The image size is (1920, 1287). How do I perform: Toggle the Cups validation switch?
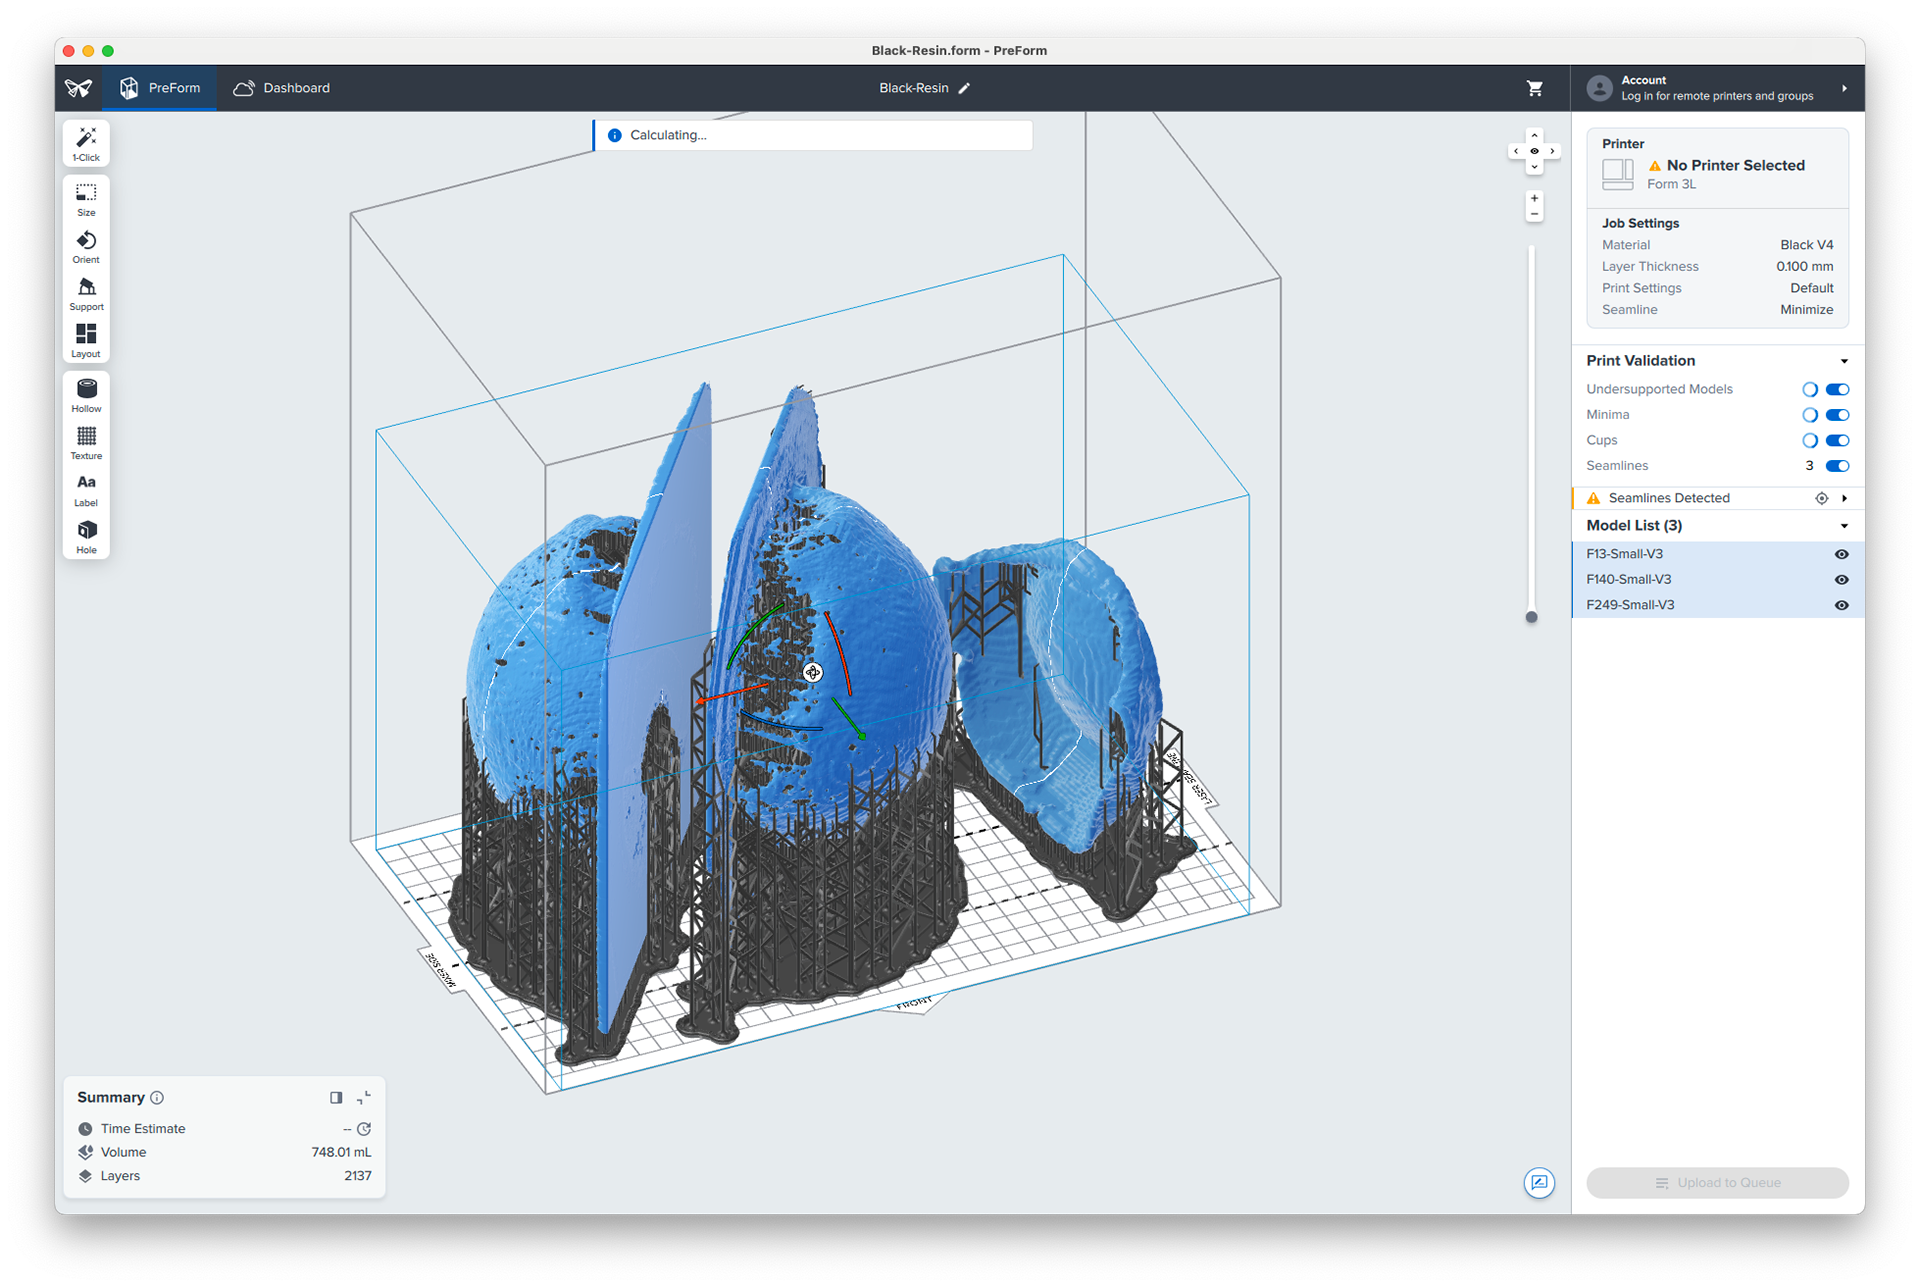point(1837,441)
